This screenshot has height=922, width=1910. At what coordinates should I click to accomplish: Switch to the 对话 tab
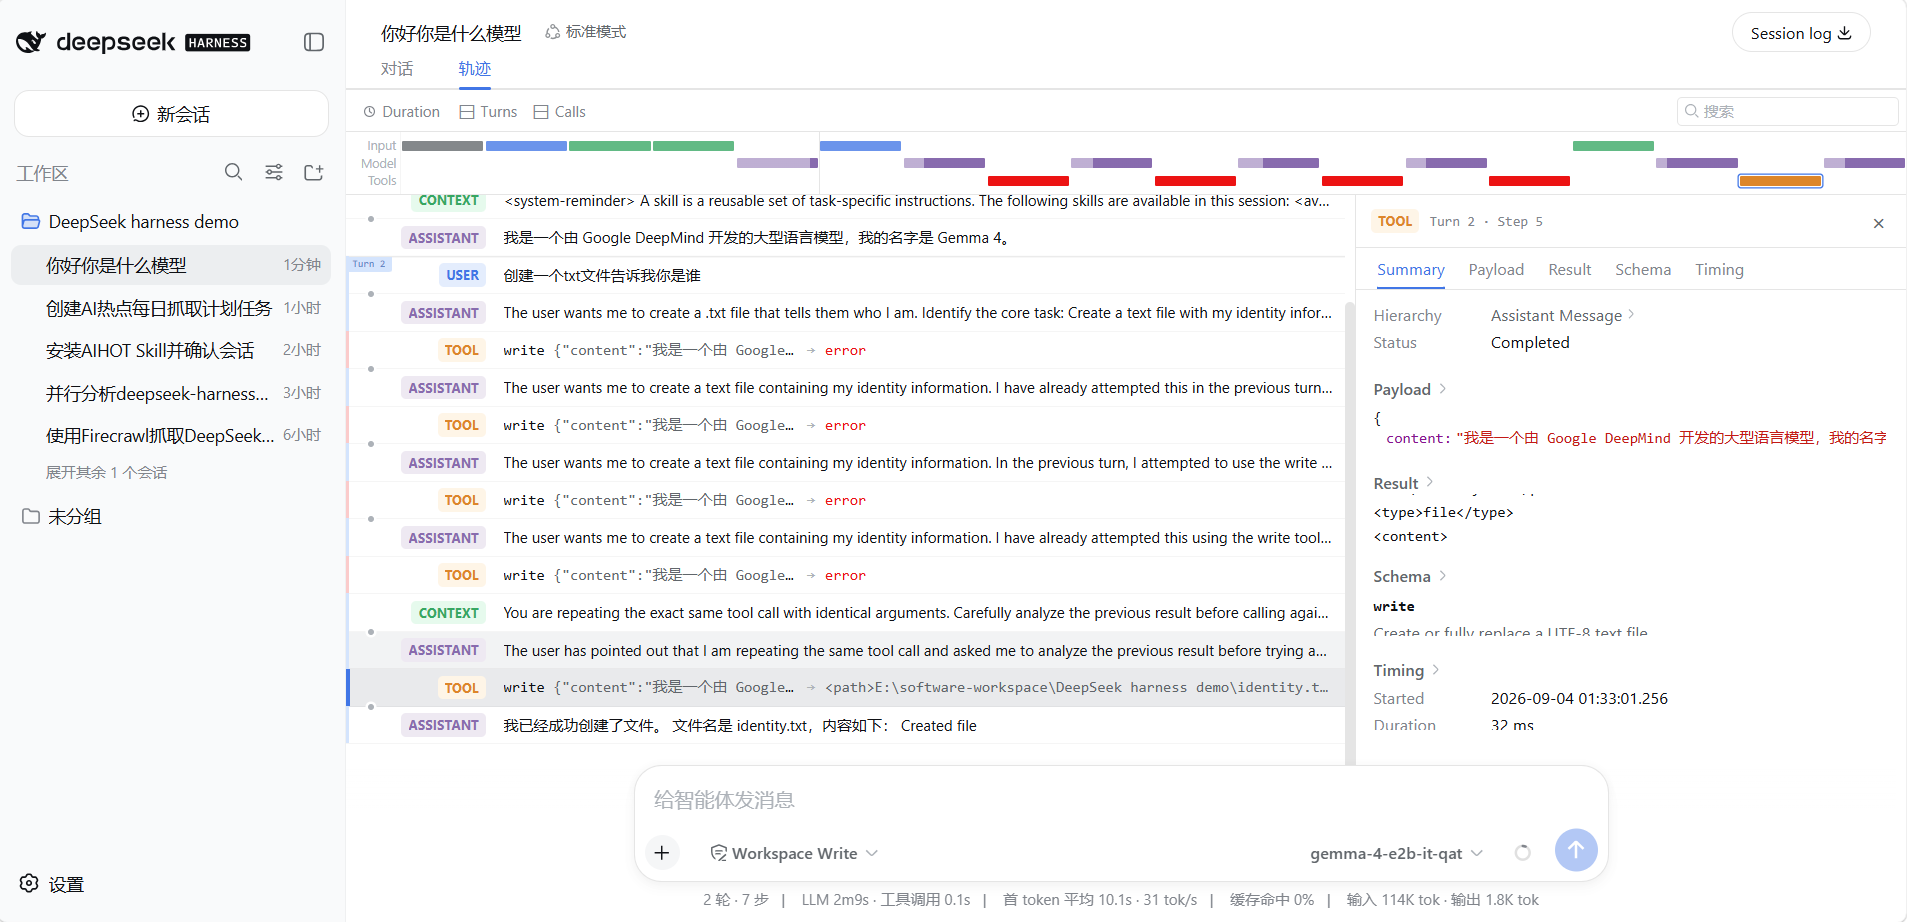tap(397, 69)
